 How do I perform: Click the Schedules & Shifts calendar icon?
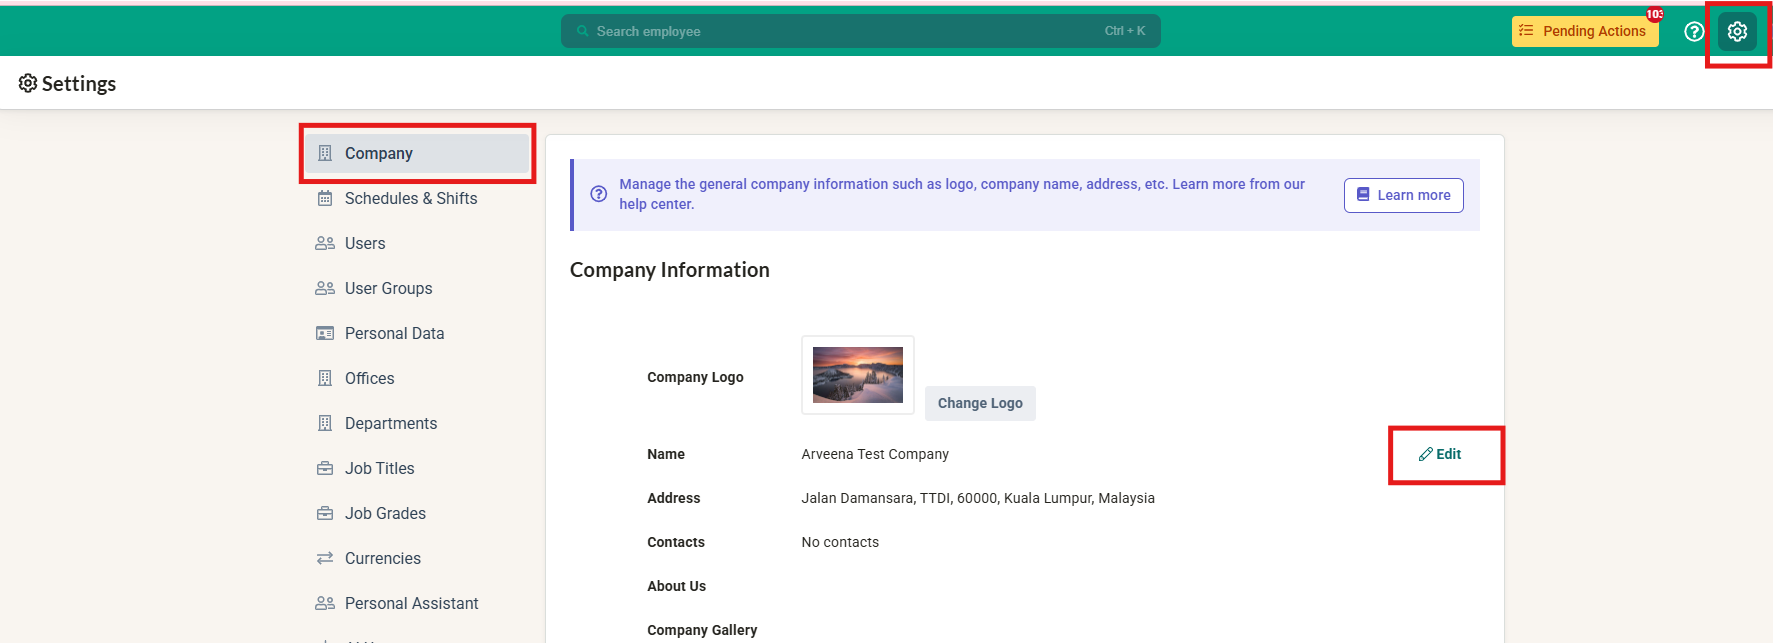pos(325,198)
